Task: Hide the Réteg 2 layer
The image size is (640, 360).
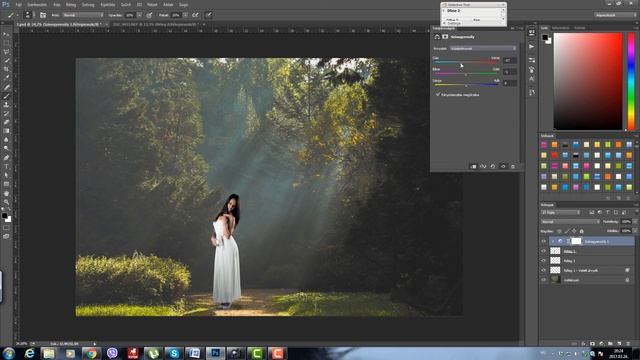Action: [544, 251]
